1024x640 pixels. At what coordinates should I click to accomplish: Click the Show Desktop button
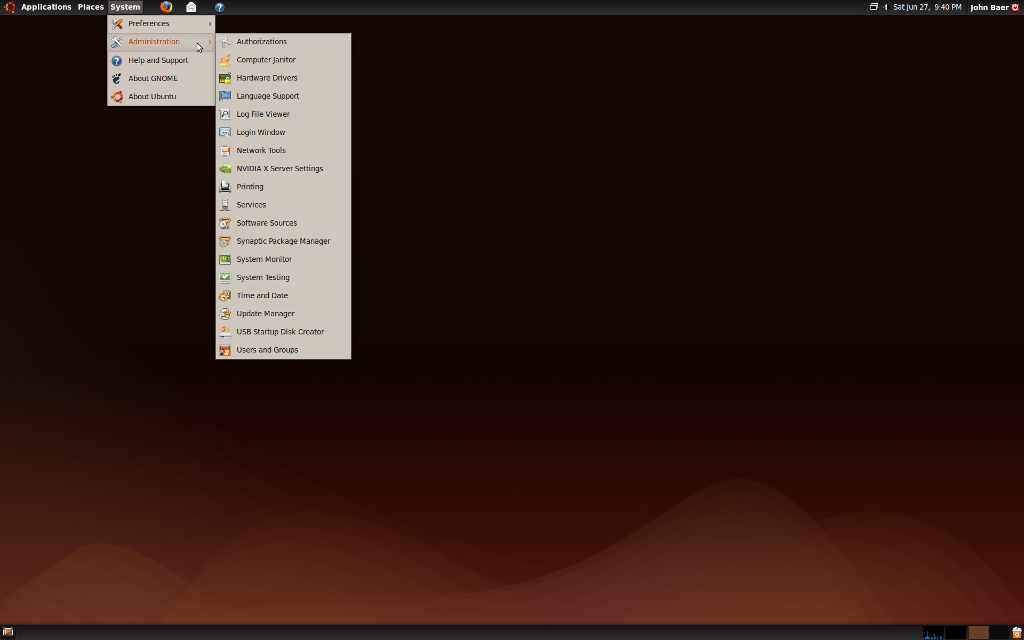pos(8,632)
